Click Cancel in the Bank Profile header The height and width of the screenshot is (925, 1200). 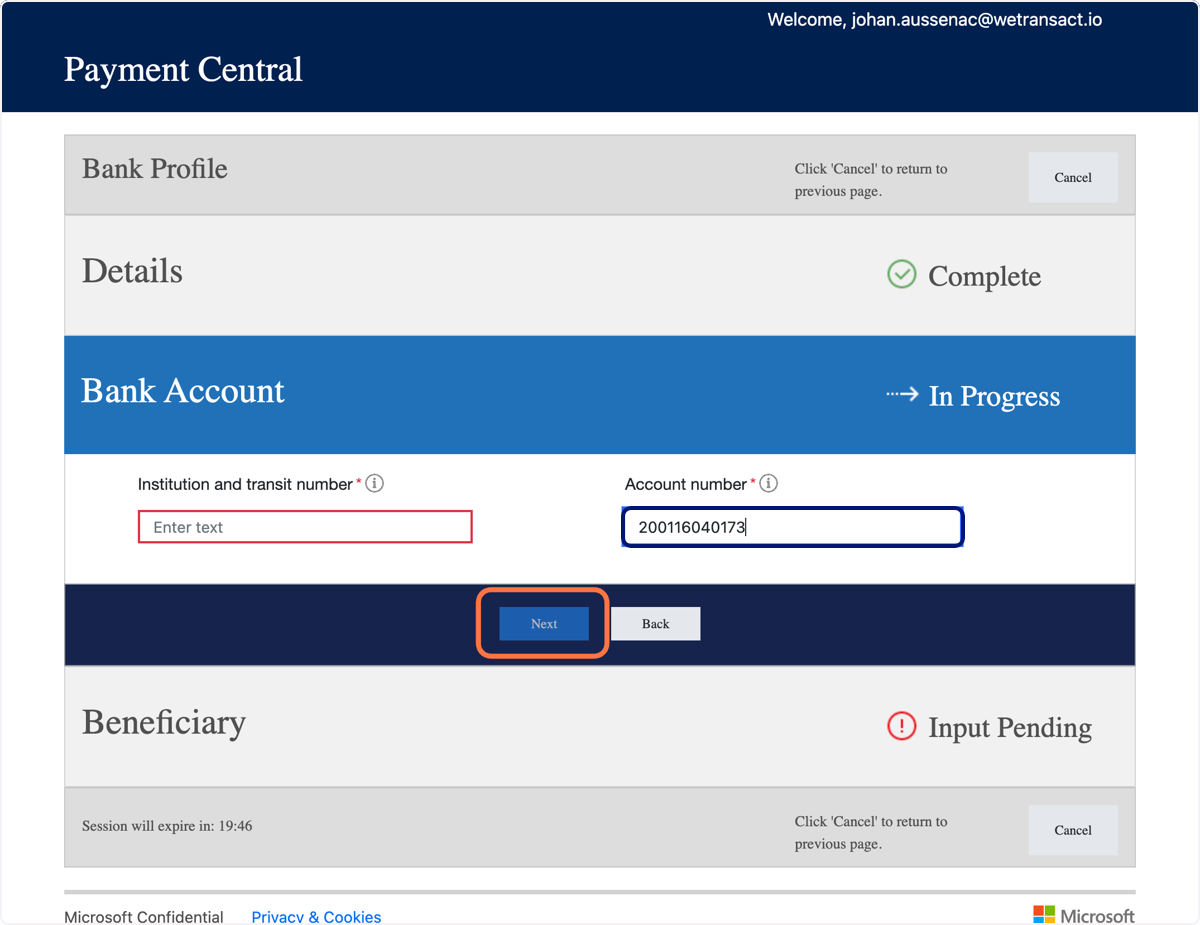coord(1073,178)
